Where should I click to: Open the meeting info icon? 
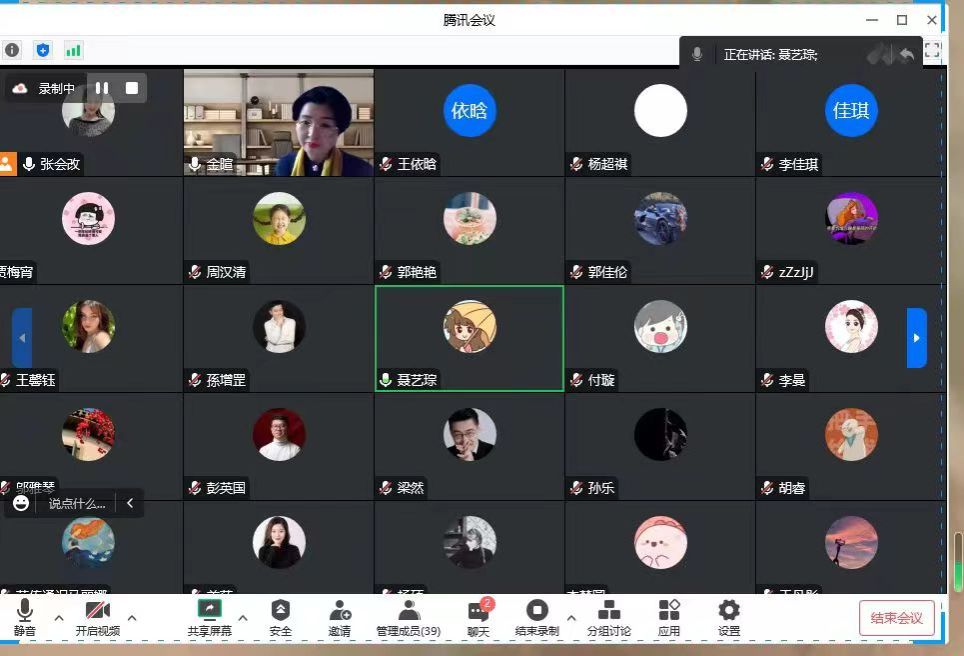pos(12,50)
